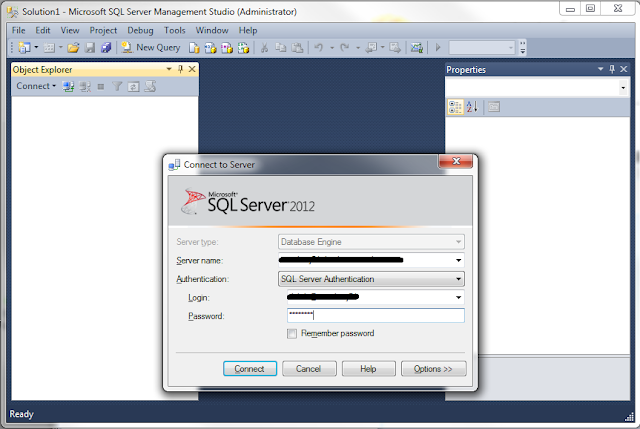Open the Tools menu
Screen dimensions: 640x429
(x=175, y=31)
